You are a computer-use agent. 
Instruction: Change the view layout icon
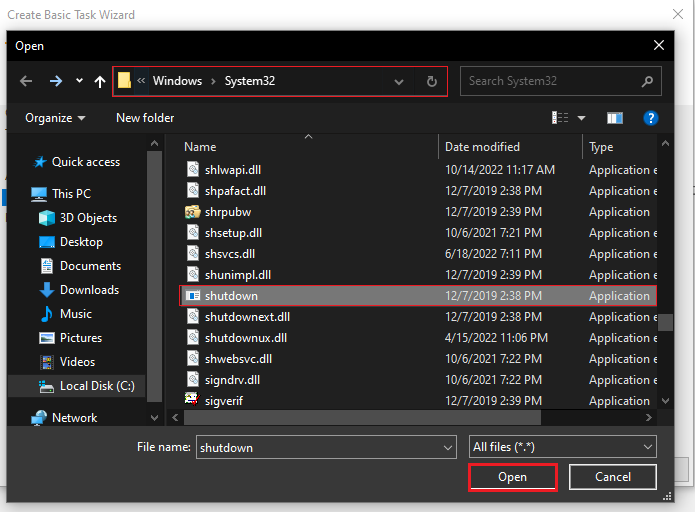click(560, 117)
